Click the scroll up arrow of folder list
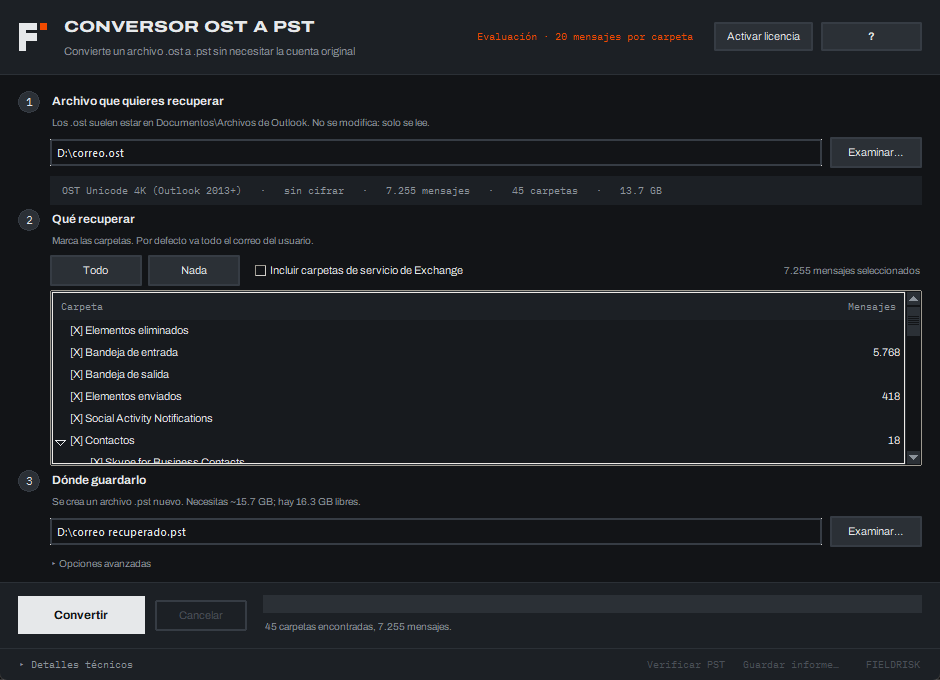The height and width of the screenshot is (680, 940). click(913, 299)
